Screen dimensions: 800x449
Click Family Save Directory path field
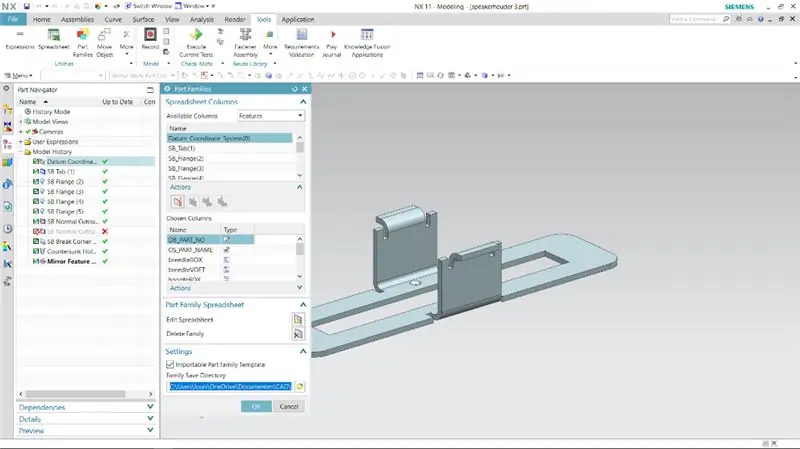click(230, 387)
